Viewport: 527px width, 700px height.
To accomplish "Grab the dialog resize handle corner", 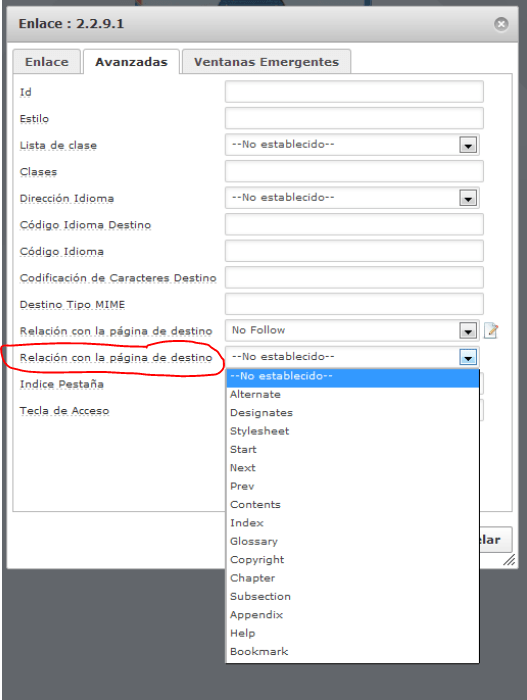I will click(509, 560).
